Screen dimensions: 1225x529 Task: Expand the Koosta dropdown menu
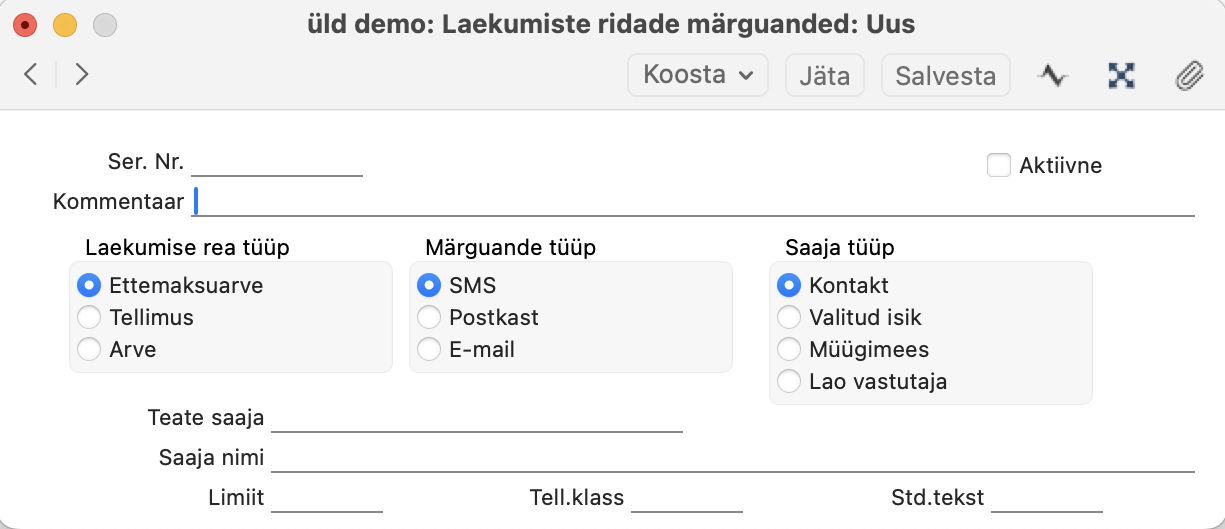point(697,75)
